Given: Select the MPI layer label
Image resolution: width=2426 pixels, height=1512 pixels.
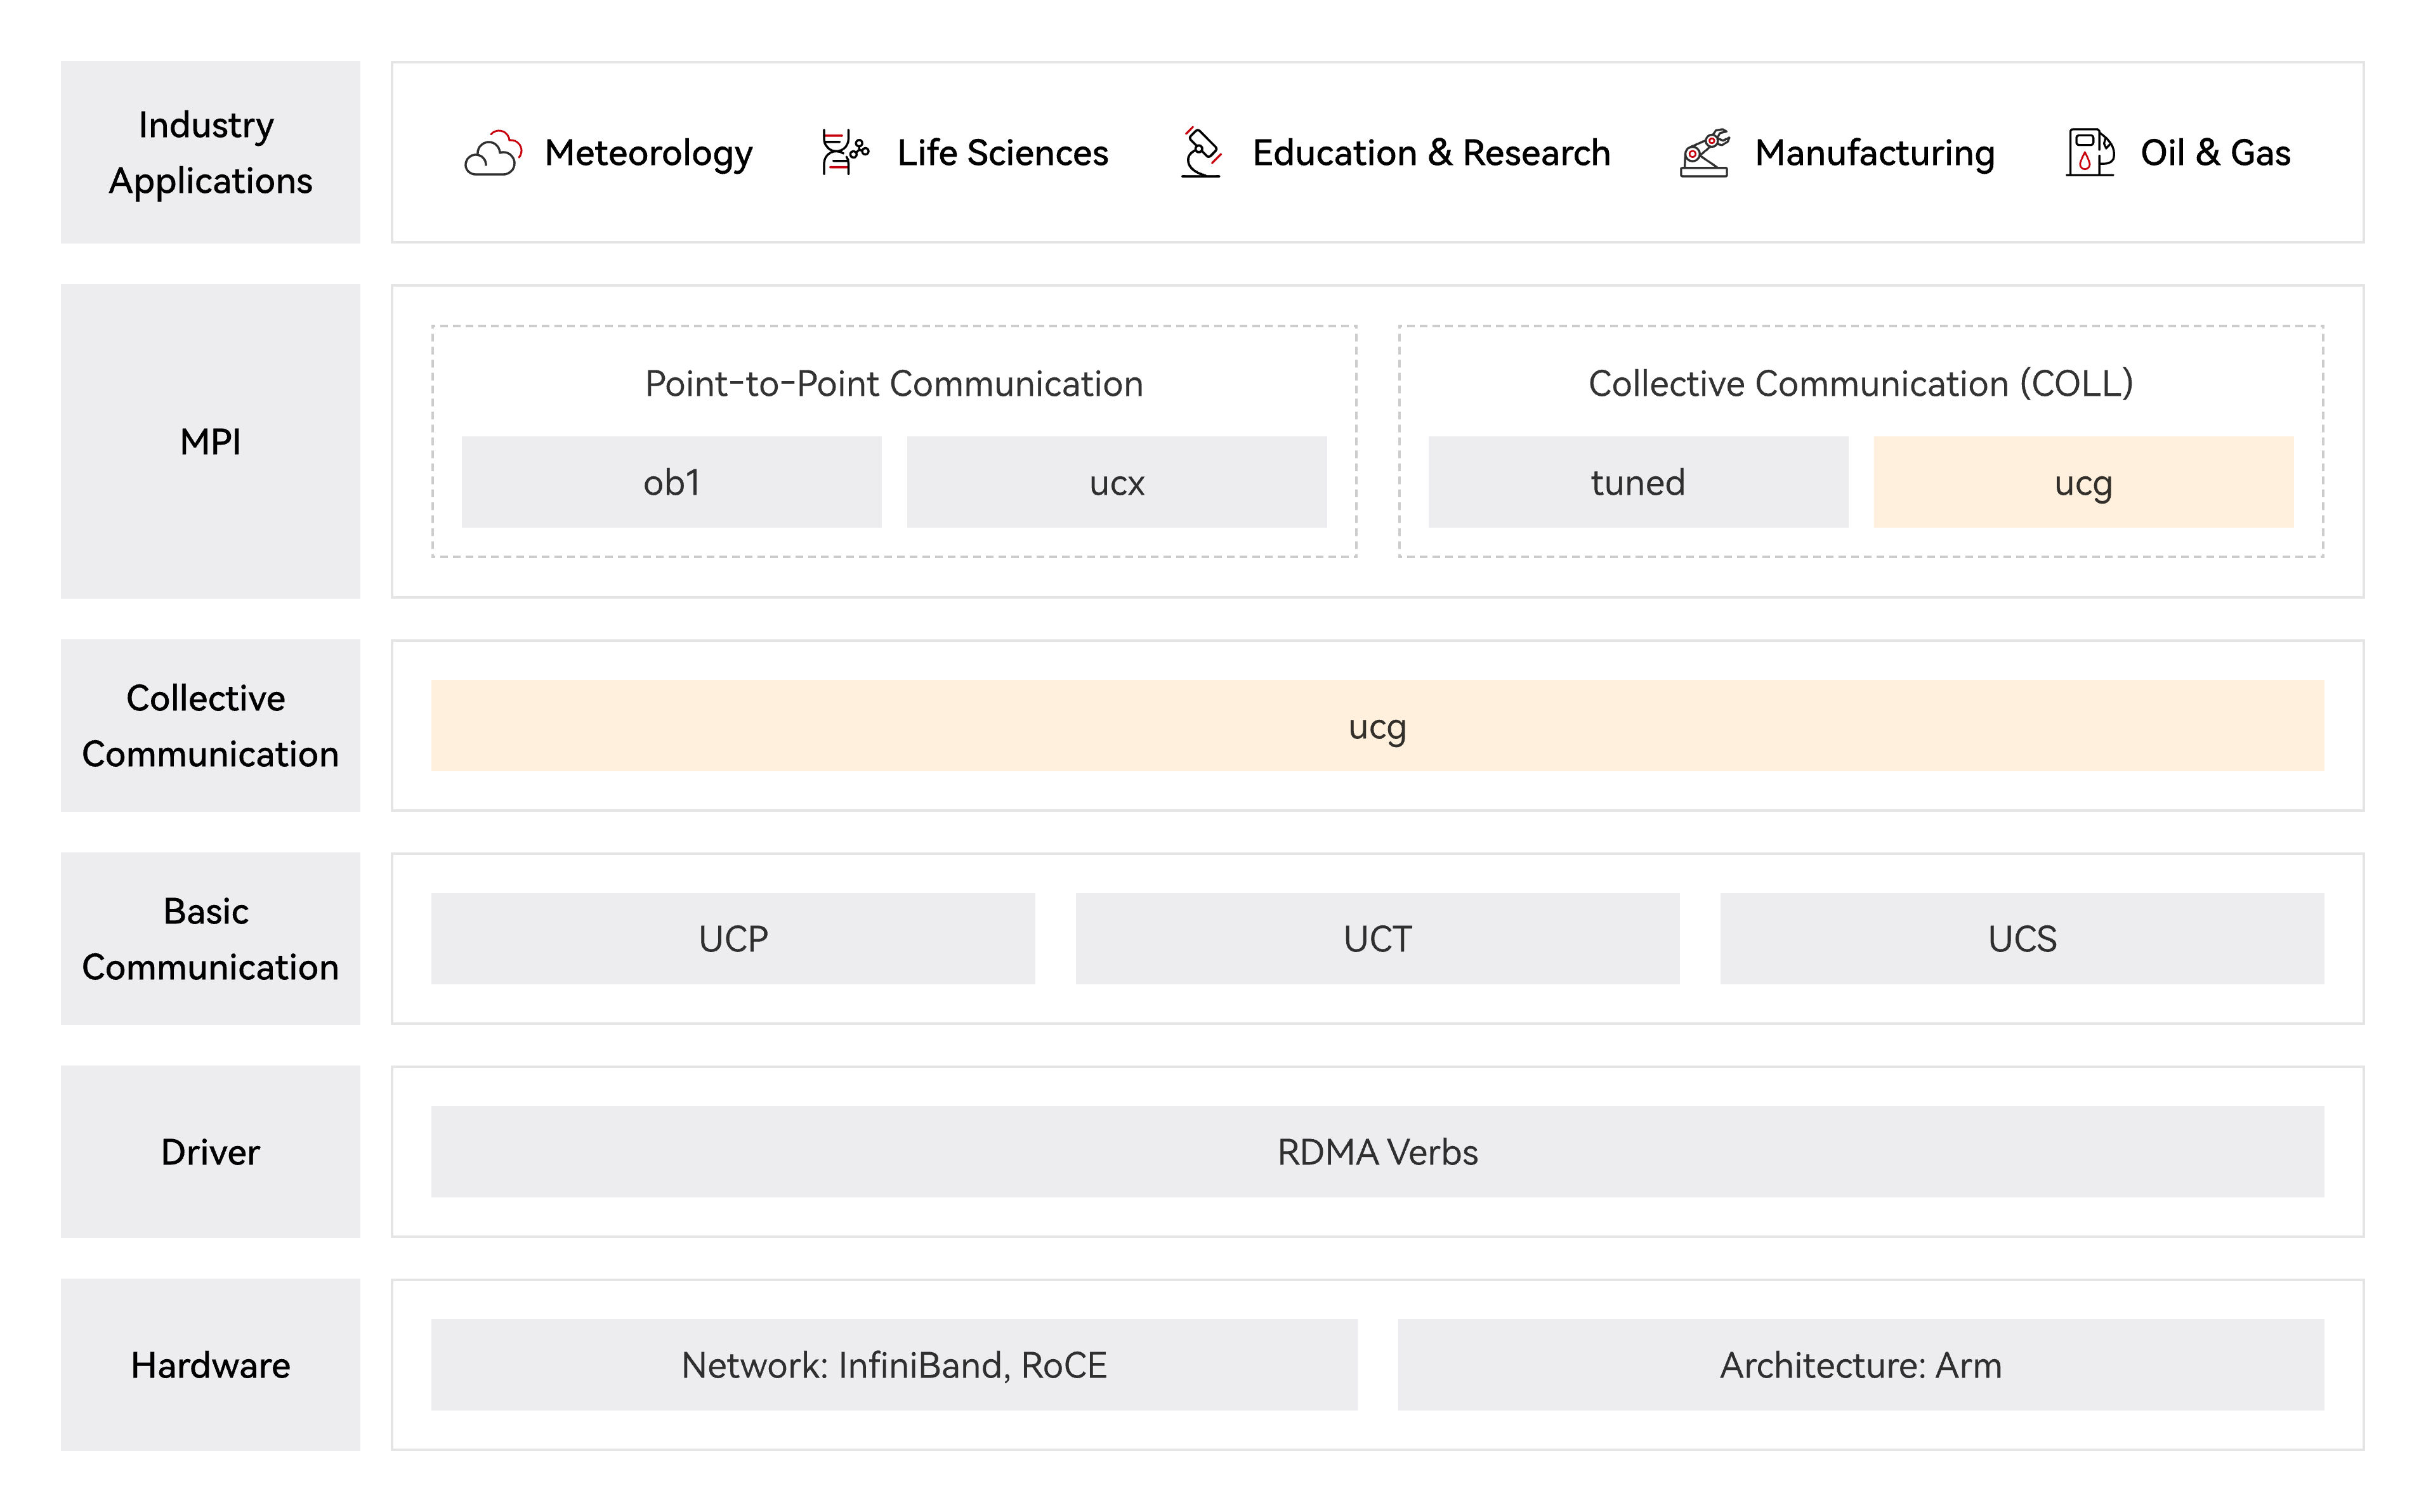Looking at the screenshot, I should click(x=210, y=441).
